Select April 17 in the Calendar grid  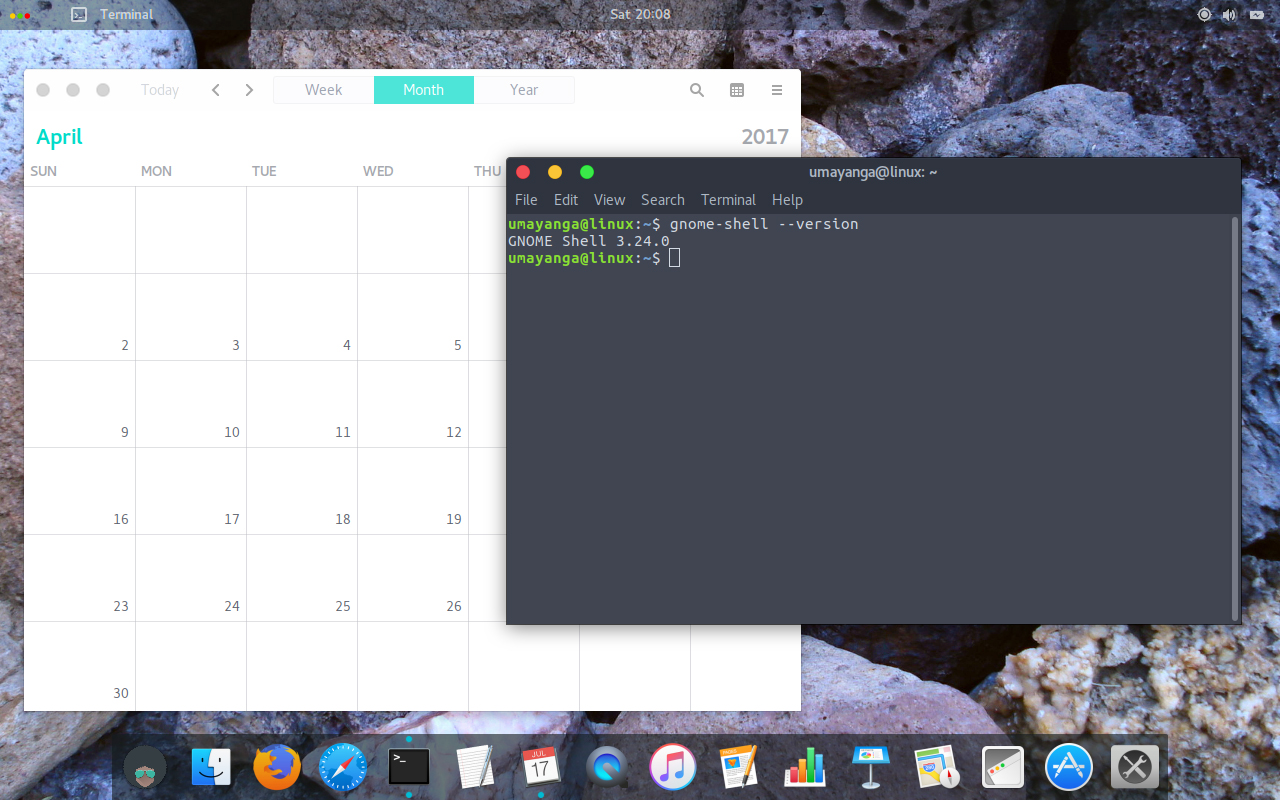191,491
